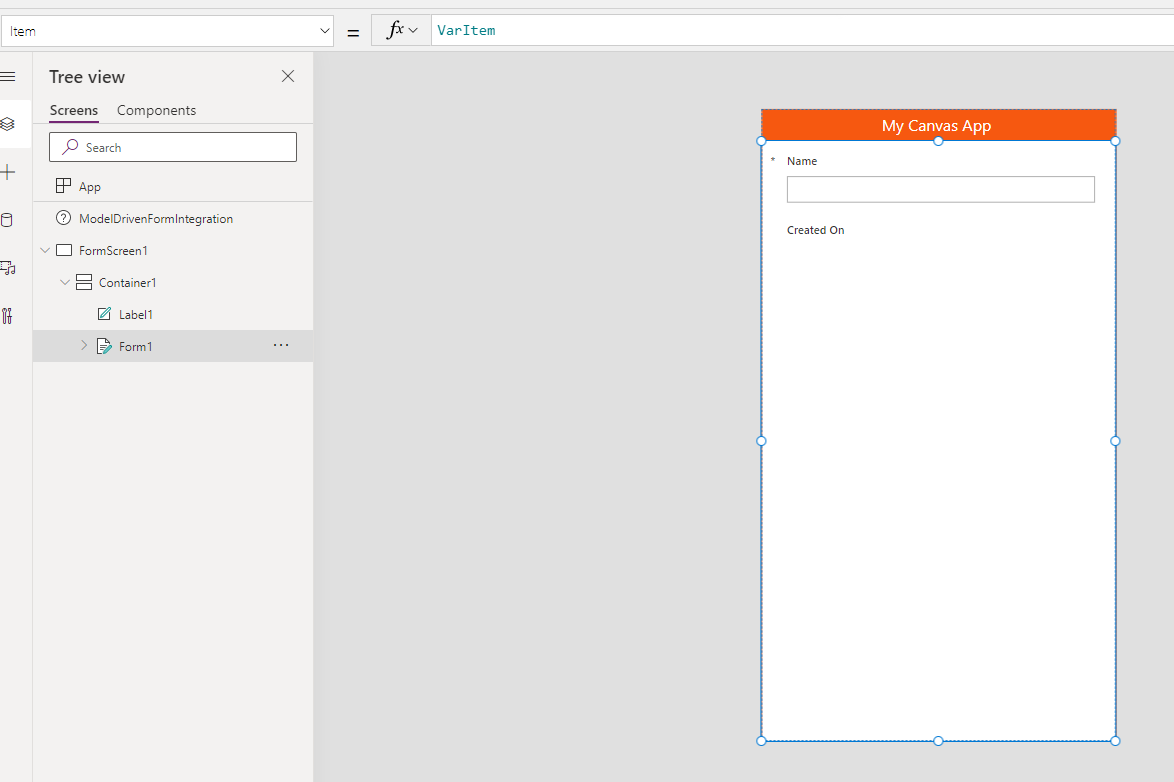Click the Name text input on canvas
1174x782 pixels.
[940, 189]
